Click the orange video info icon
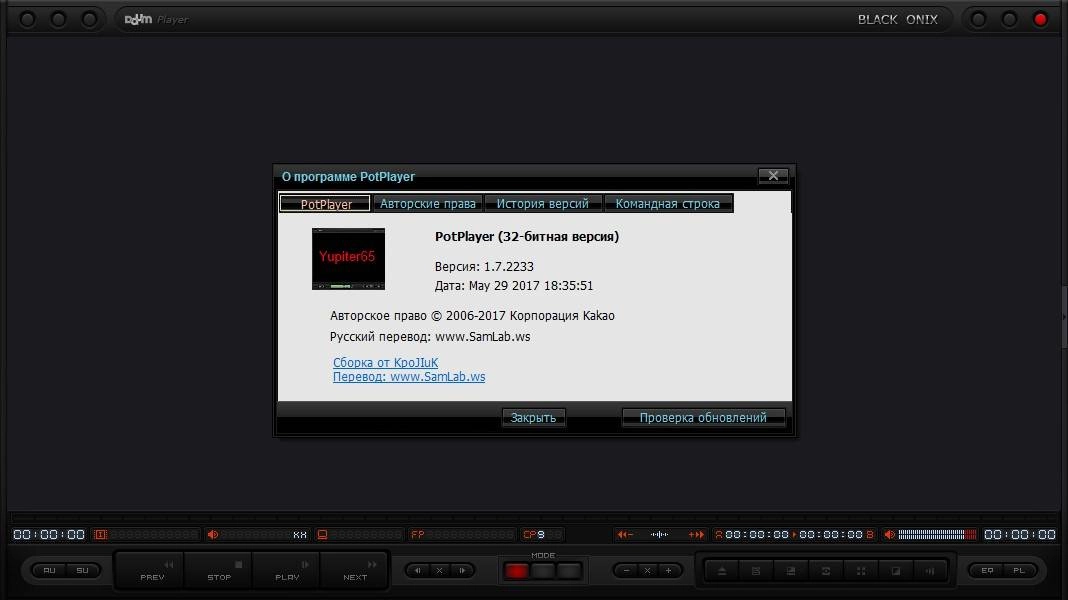 click(x=100, y=535)
